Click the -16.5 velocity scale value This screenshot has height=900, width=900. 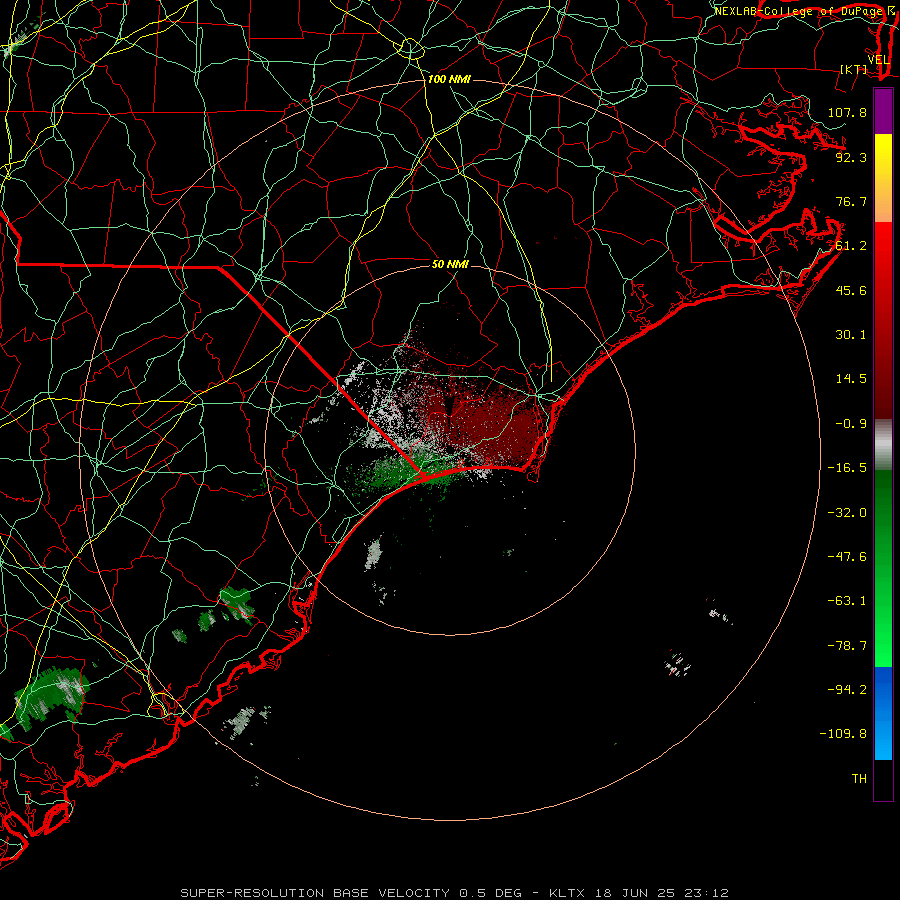(x=847, y=468)
